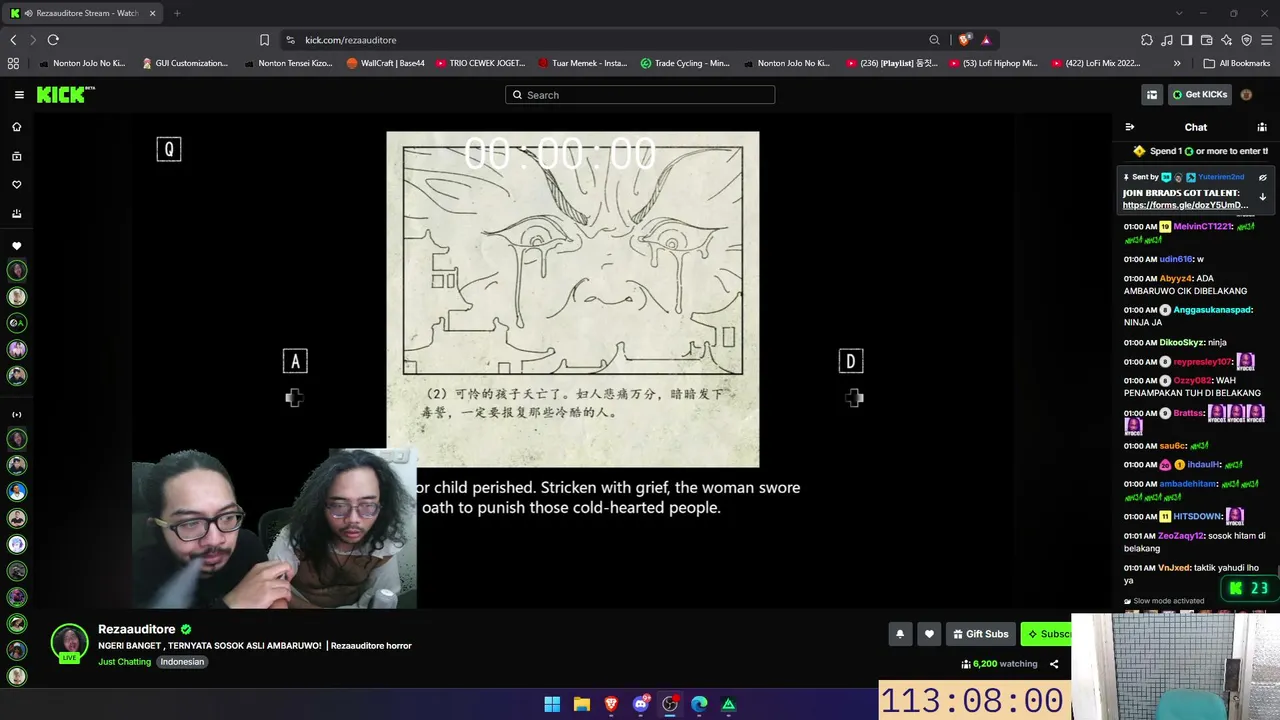Image resolution: width=1280 pixels, height=720 pixels.
Task: Focus the Kick search field
Action: click(640, 95)
